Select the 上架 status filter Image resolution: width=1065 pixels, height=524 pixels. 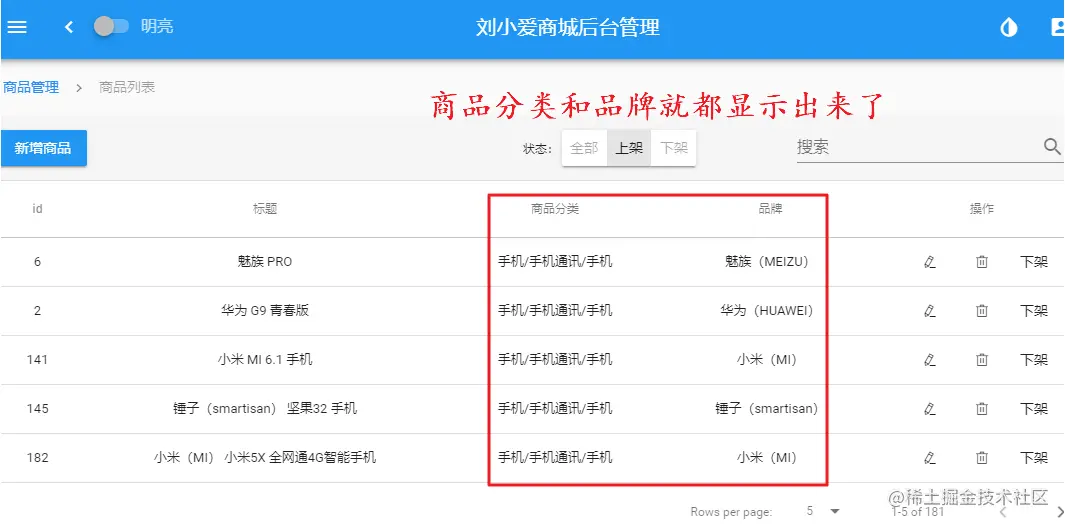pos(629,148)
